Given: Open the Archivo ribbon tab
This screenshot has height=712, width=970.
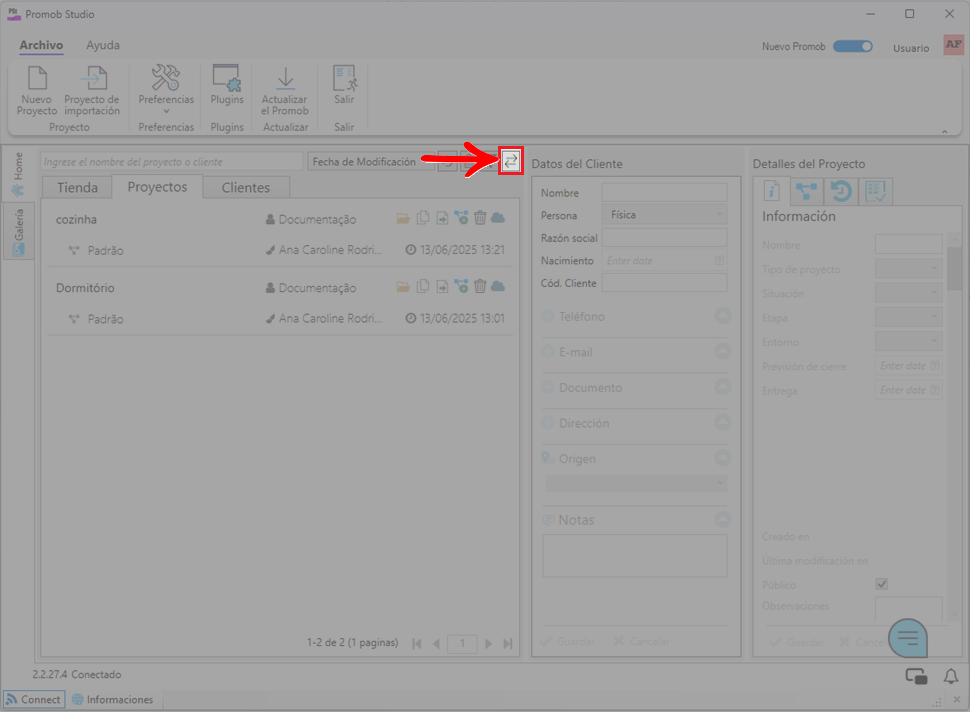Looking at the screenshot, I should [x=41, y=45].
